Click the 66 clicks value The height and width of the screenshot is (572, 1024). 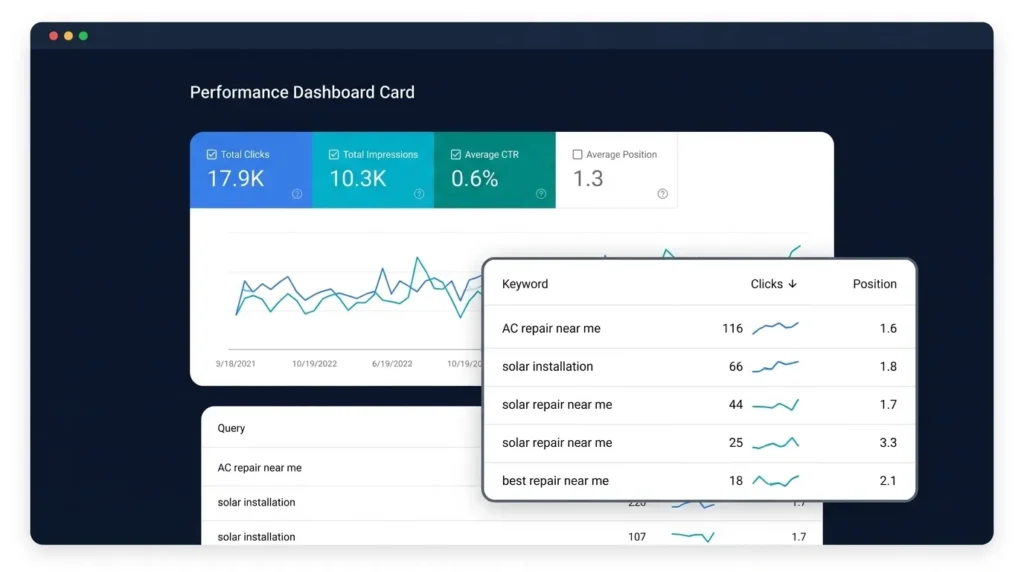coord(736,366)
